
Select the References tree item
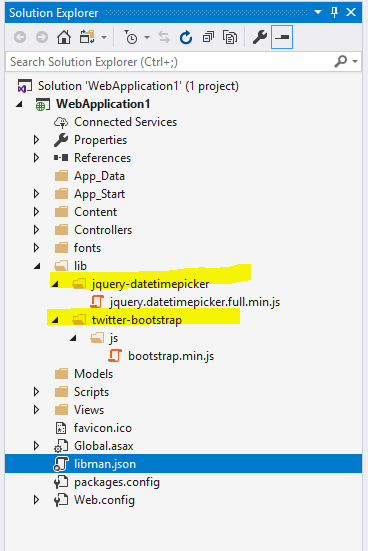[x=102, y=158]
